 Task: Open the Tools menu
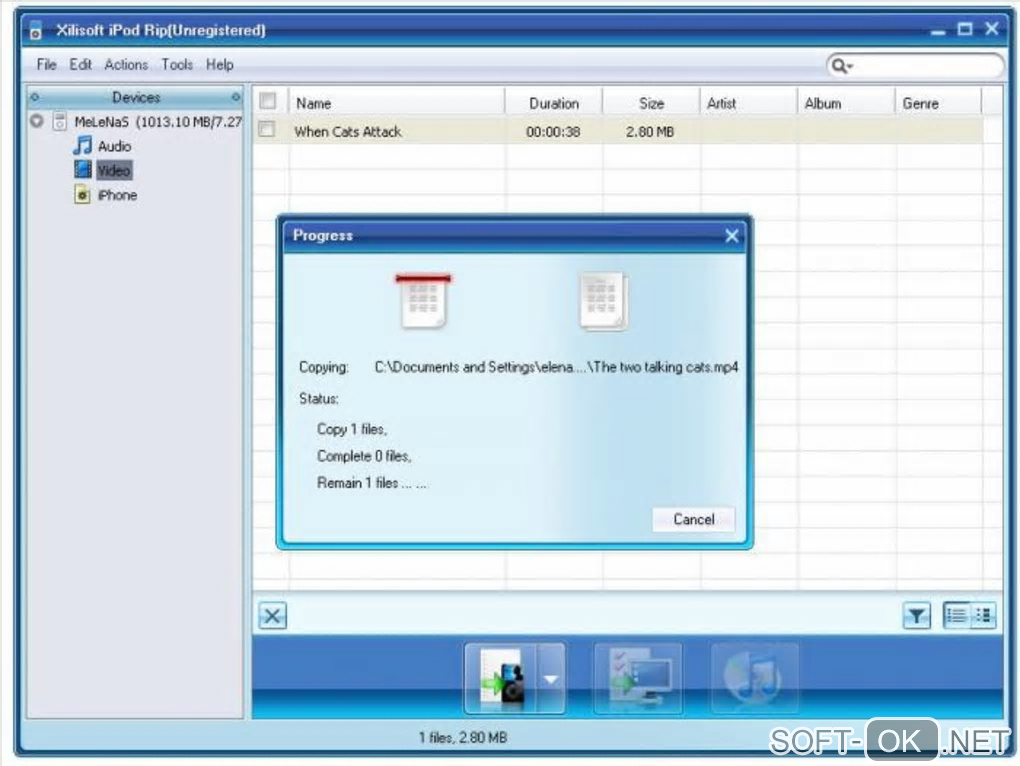click(x=177, y=64)
